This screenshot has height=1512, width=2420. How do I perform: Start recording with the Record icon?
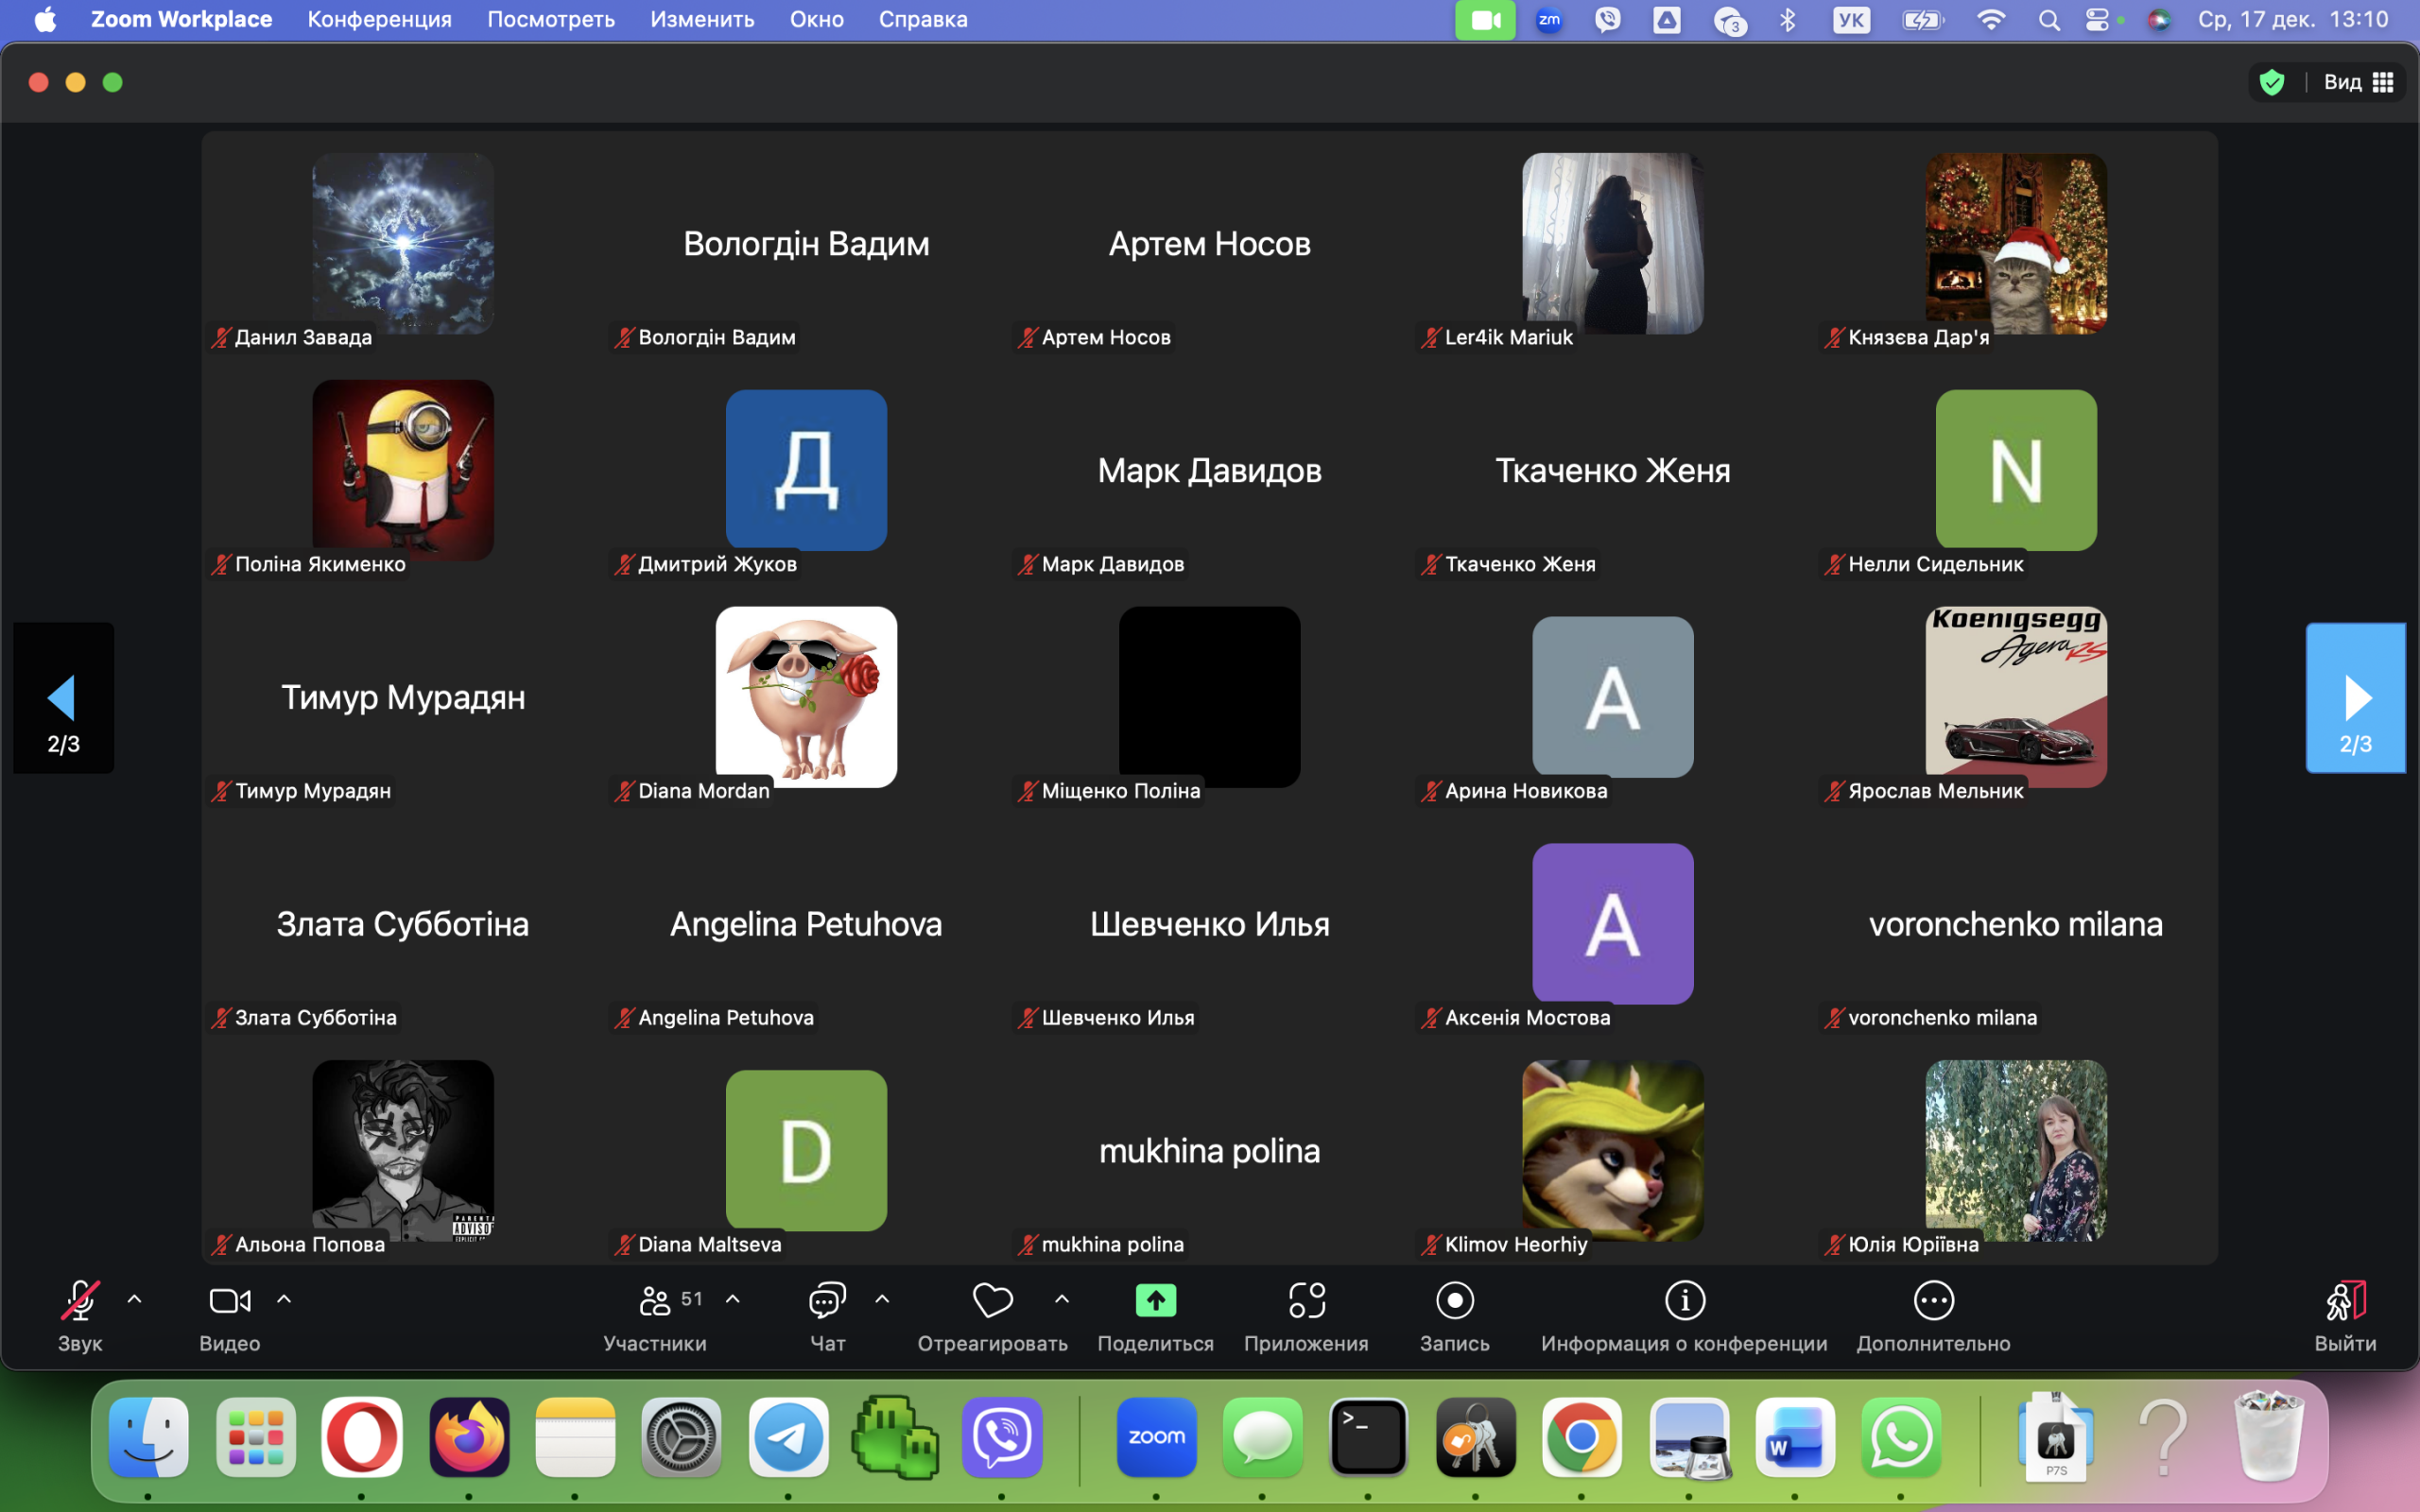[1454, 1300]
